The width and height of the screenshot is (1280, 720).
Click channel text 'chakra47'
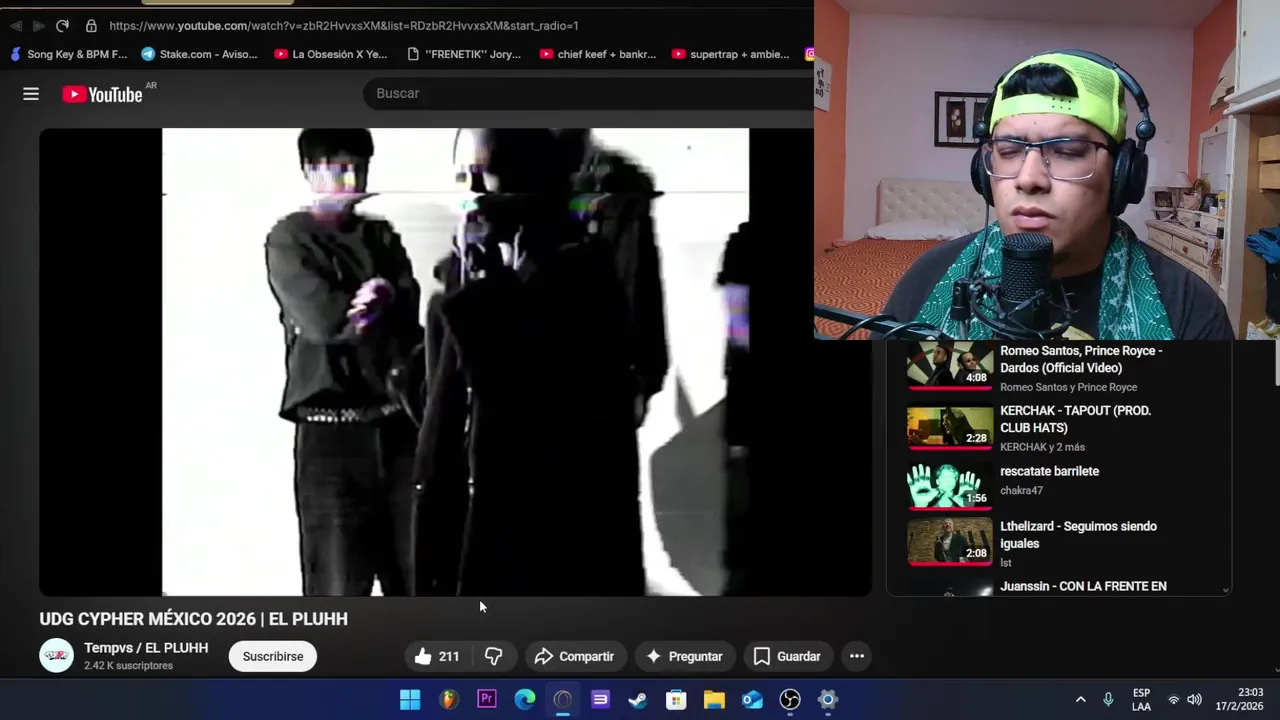coord(1021,491)
